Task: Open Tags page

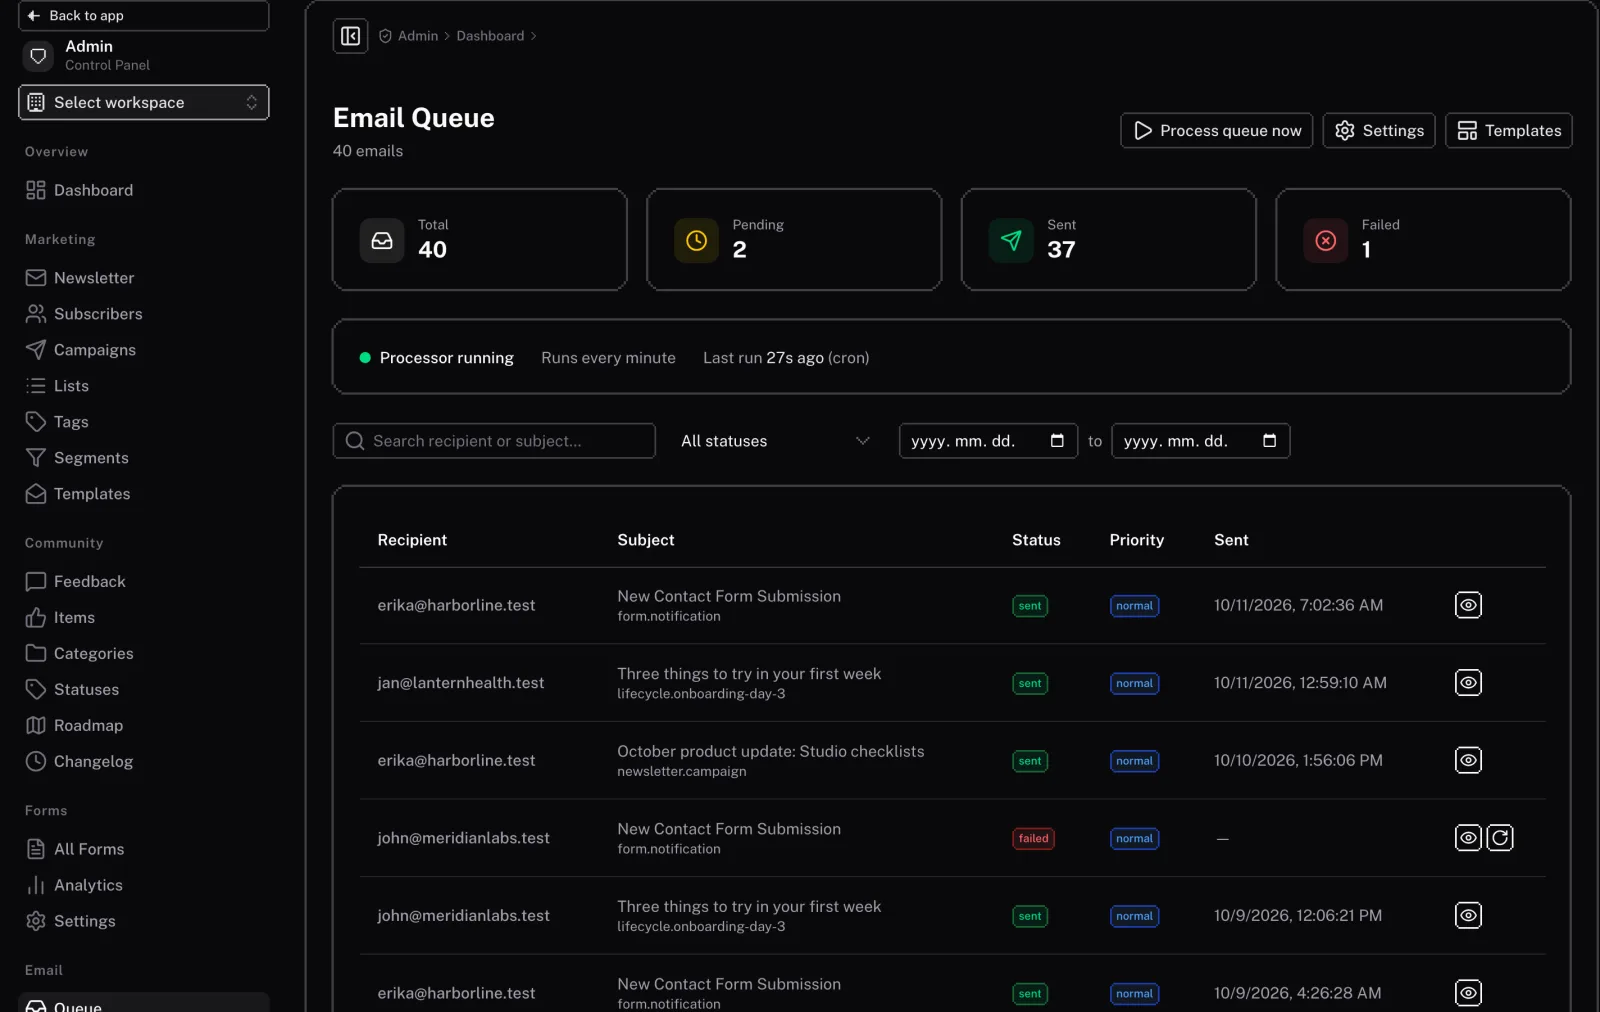Action: coord(144,422)
